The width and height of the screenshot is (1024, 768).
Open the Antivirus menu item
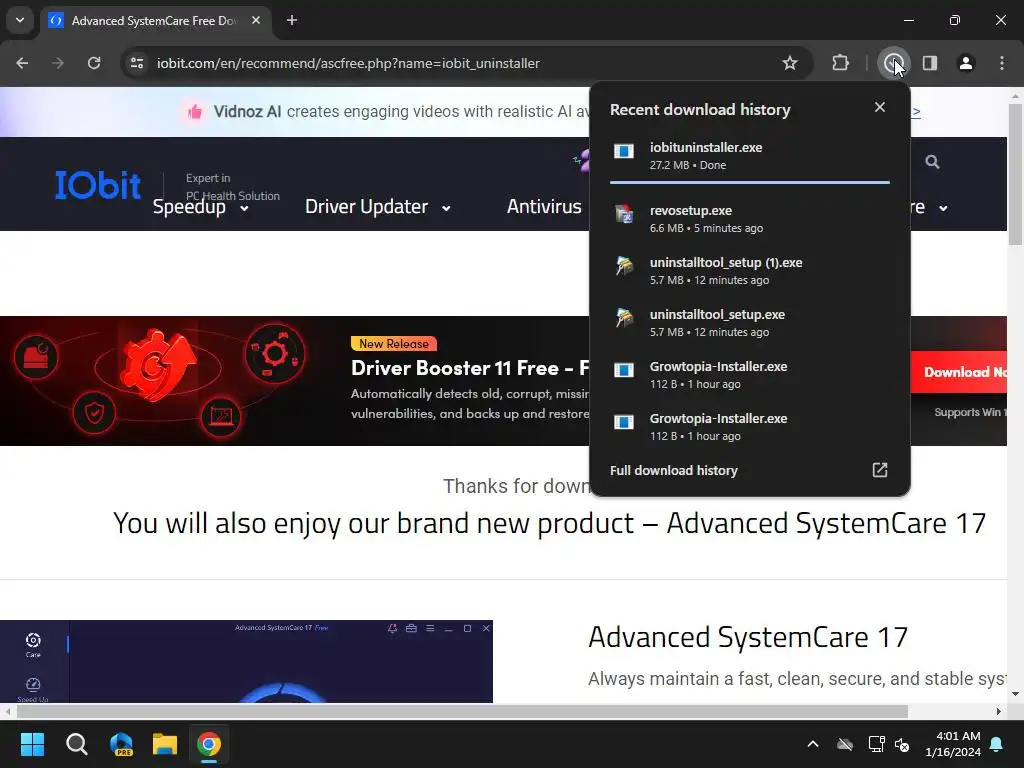[544, 207]
